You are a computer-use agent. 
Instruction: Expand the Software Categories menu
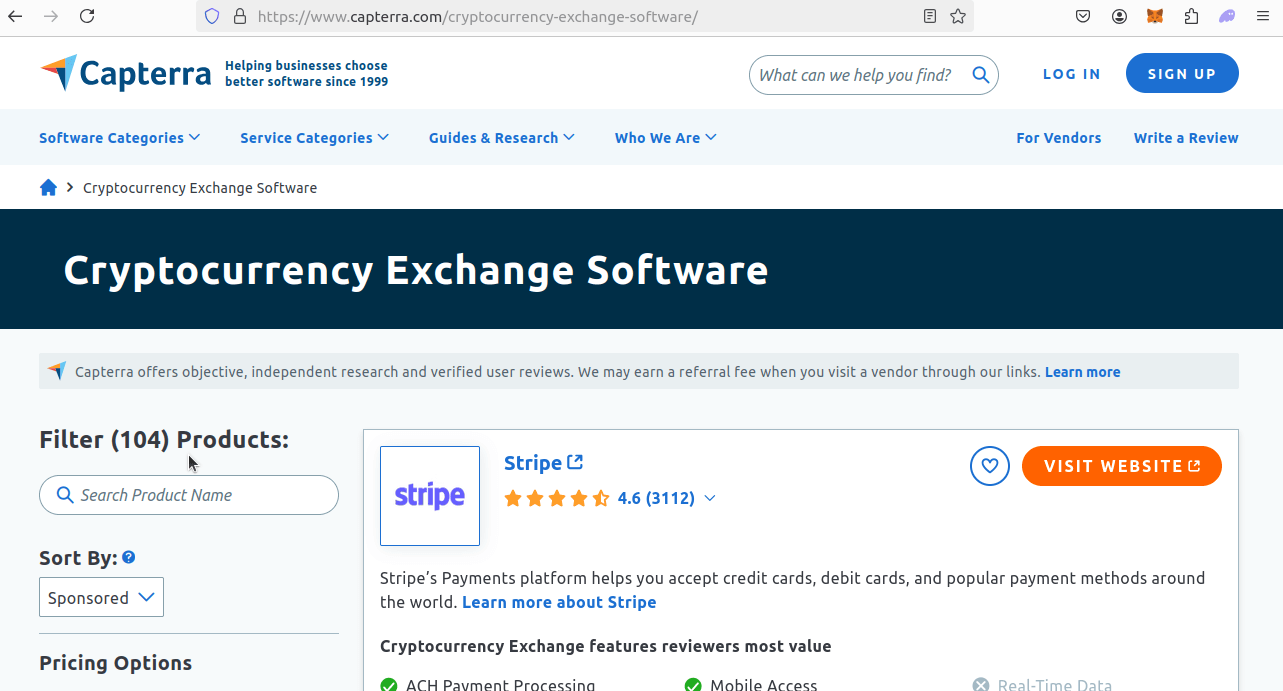point(120,138)
